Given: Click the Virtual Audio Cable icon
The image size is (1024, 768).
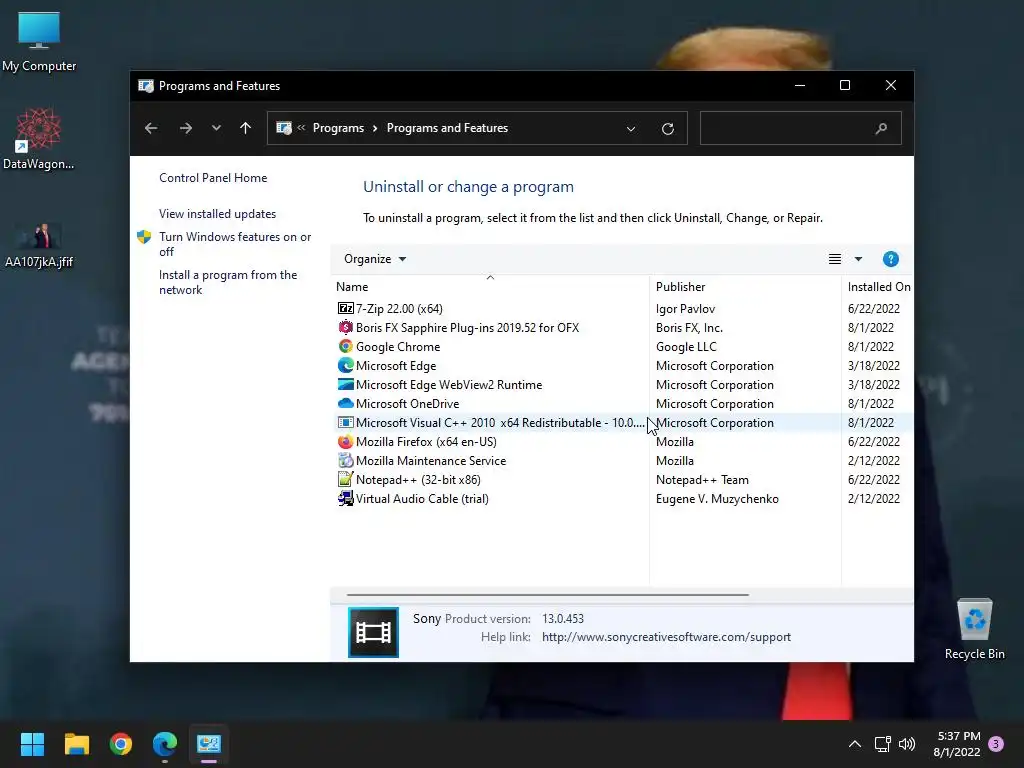Looking at the screenshot, I should [345, 498].
